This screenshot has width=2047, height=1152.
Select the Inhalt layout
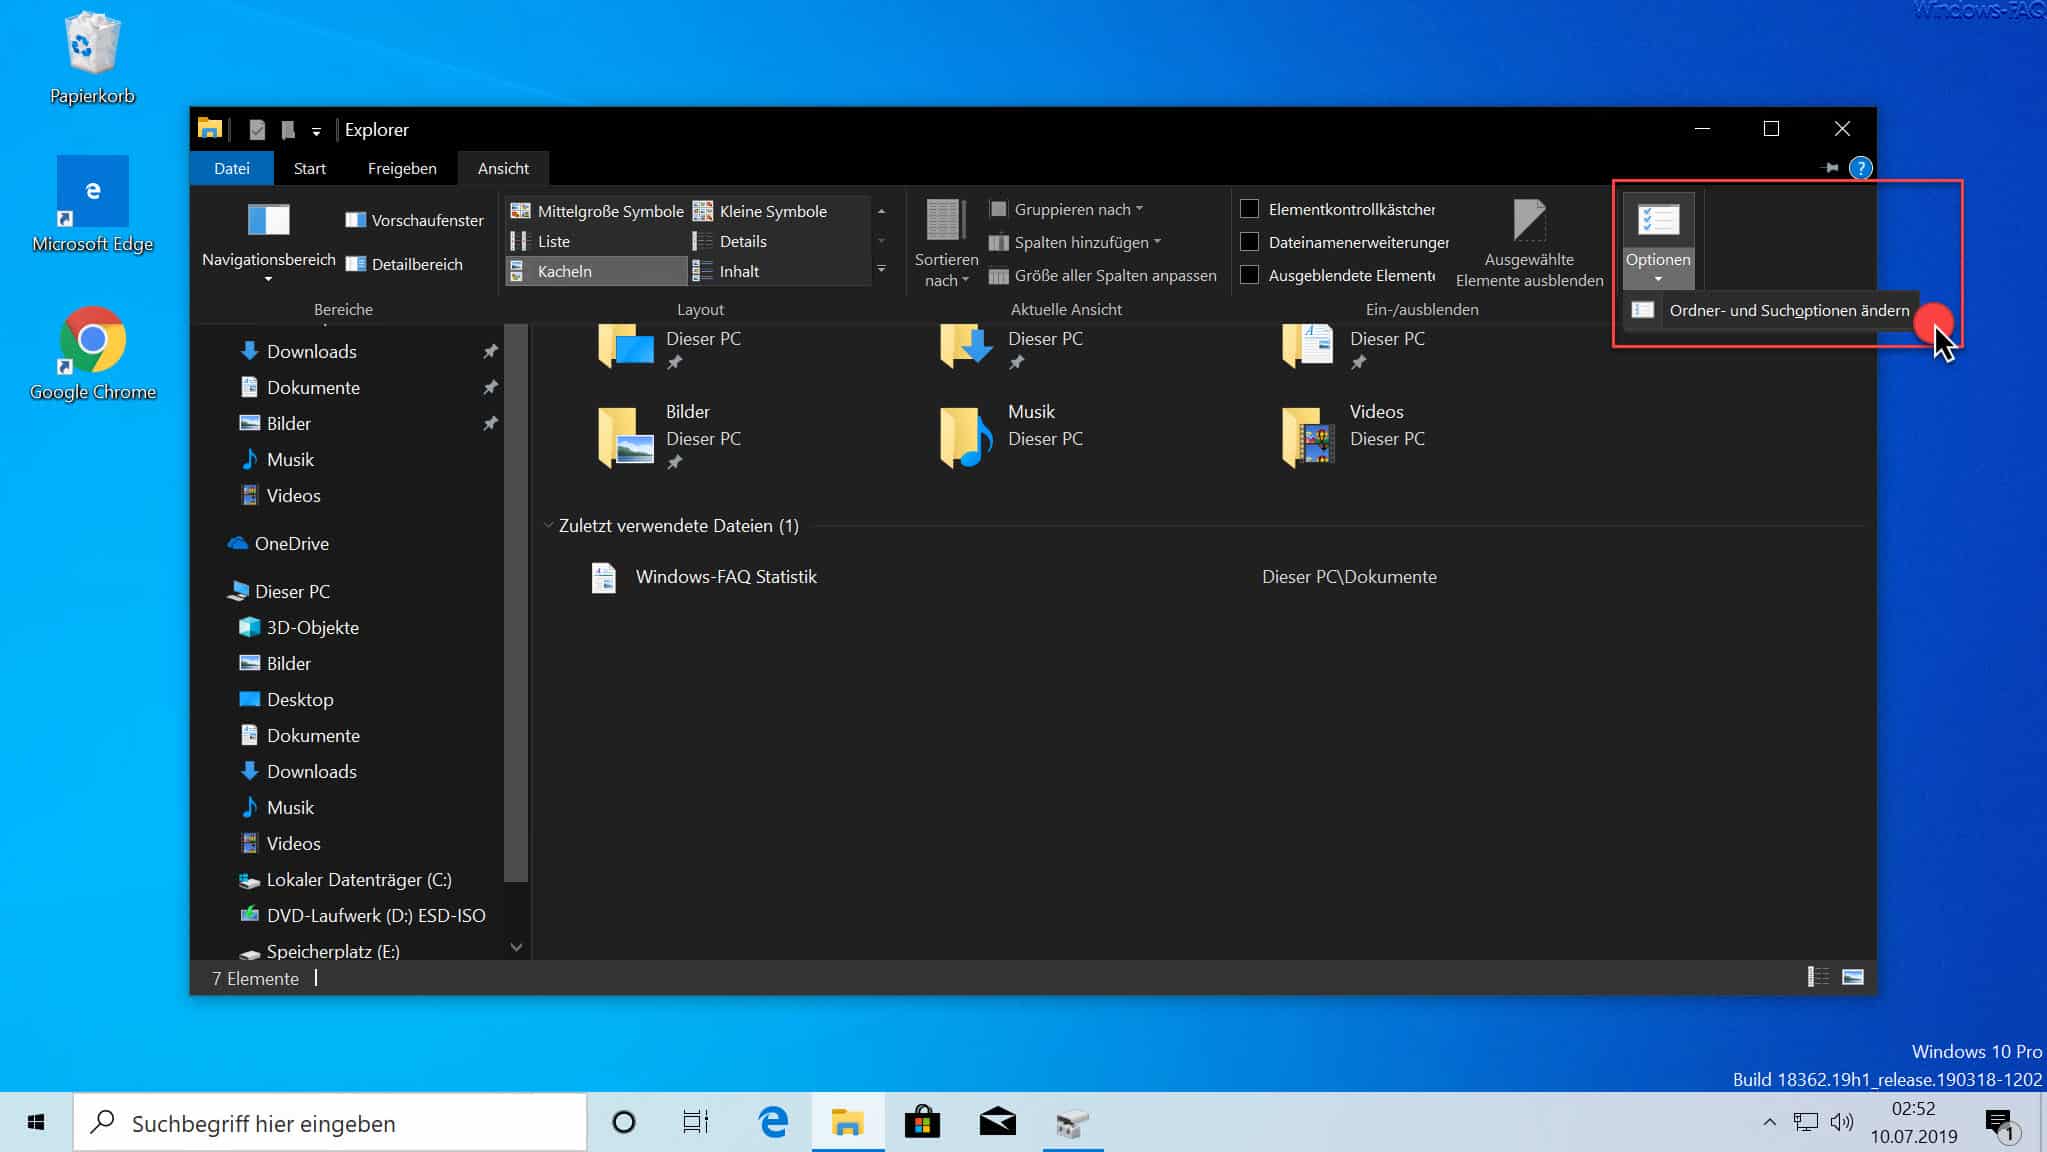point(726,271)
